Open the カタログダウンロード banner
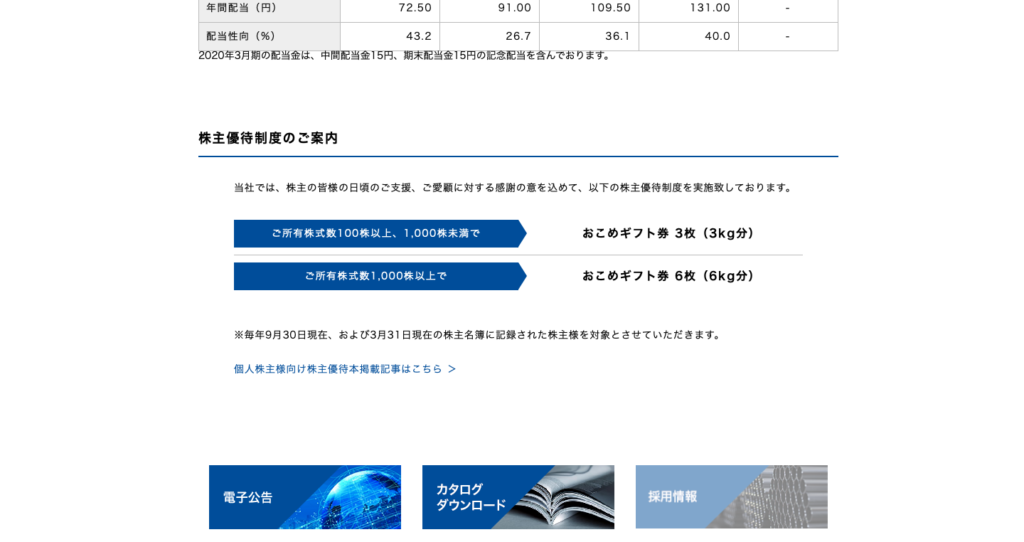Viewport: 1024px width, 542px height. pyautogui.click(x=518, y=497)
